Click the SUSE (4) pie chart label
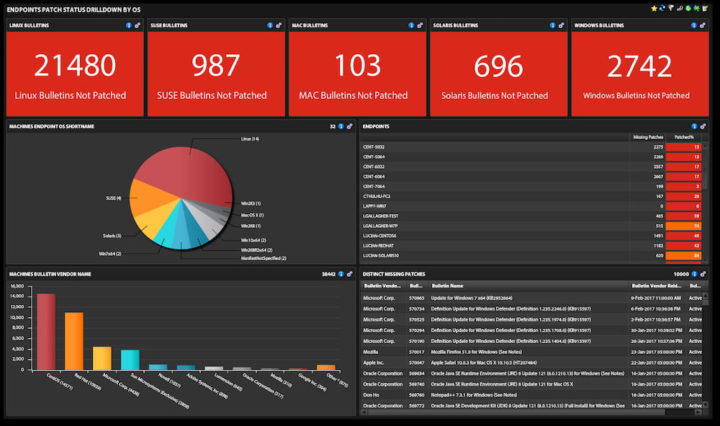 coord(113,198)
